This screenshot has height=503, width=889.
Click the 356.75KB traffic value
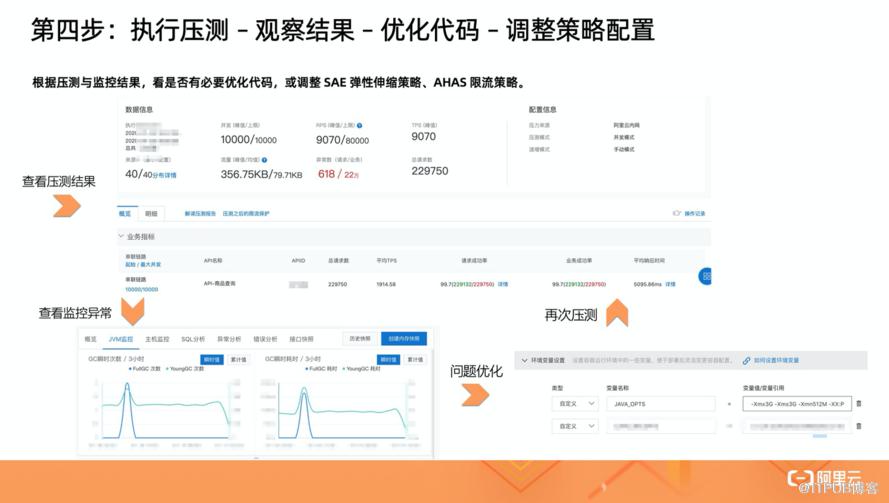pos(245,174)
